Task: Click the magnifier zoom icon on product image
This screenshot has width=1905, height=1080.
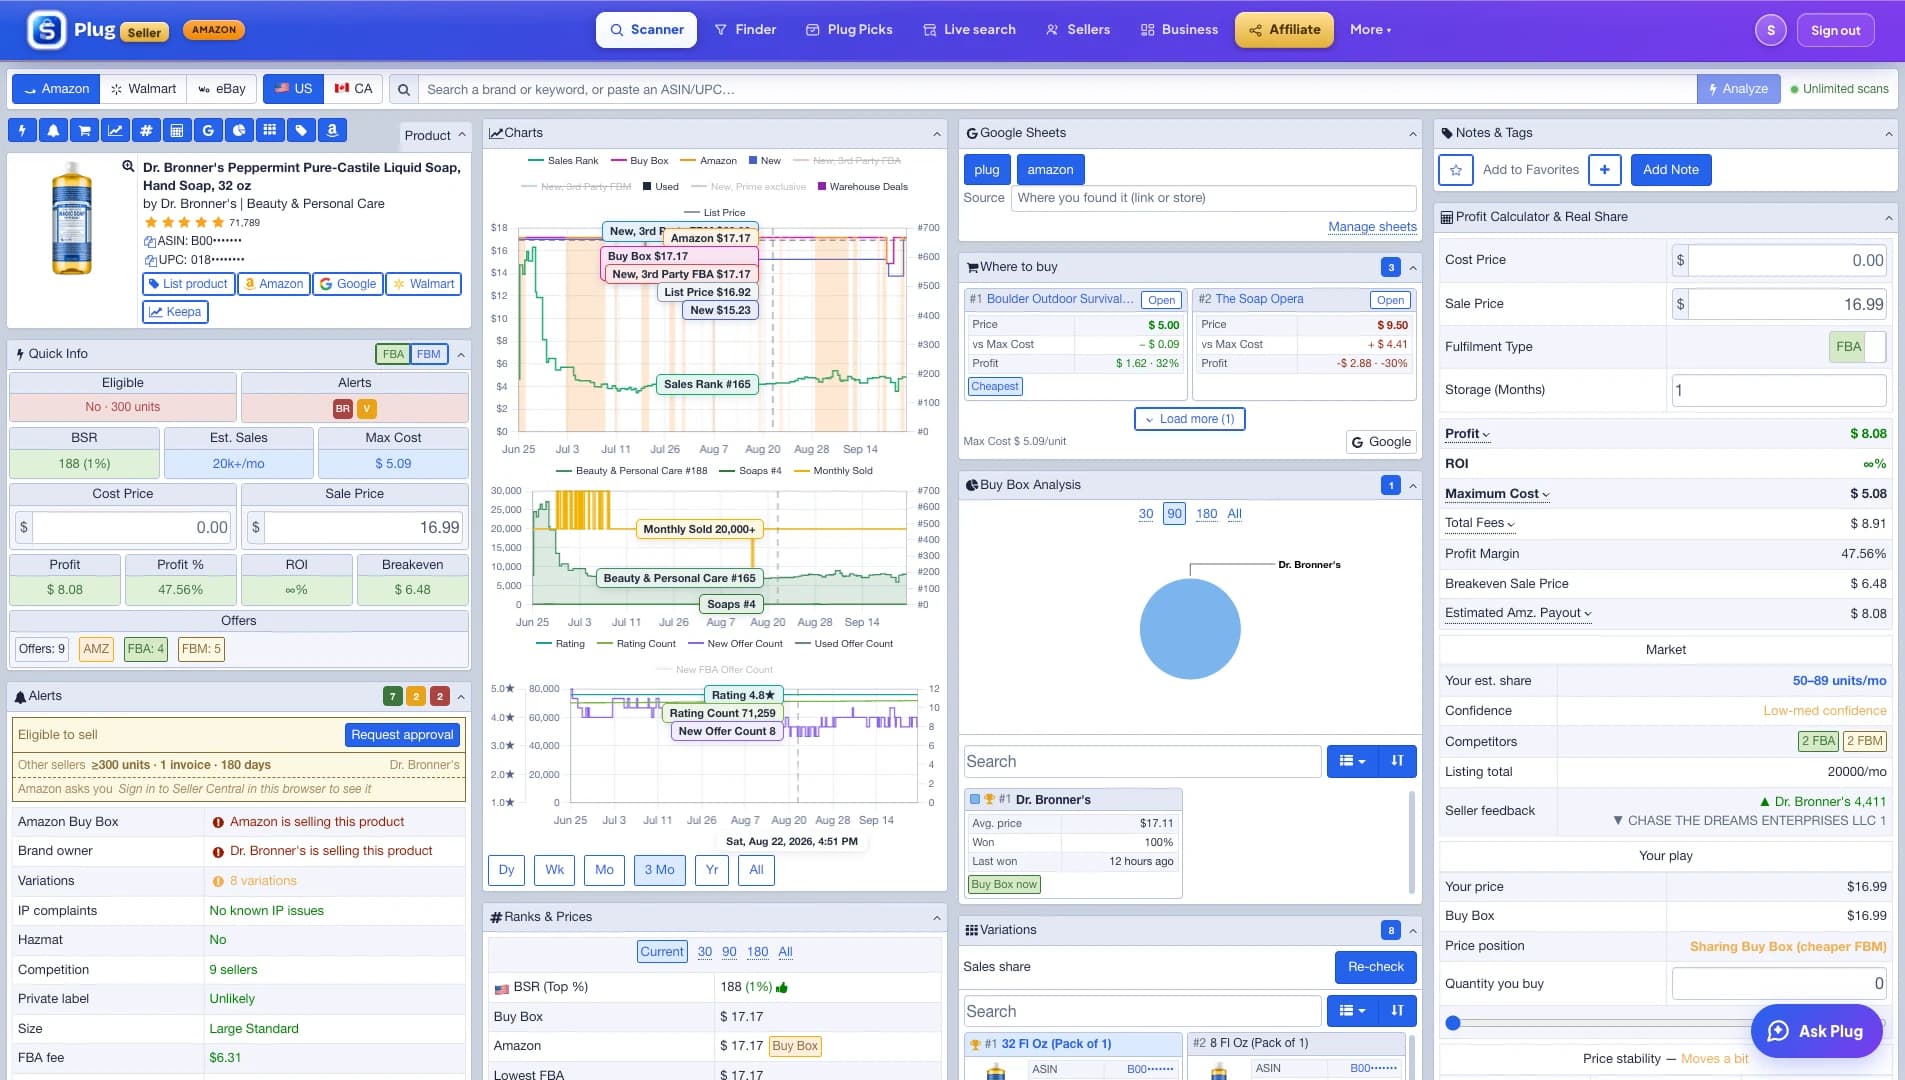Action: click(x=128, y=167)
